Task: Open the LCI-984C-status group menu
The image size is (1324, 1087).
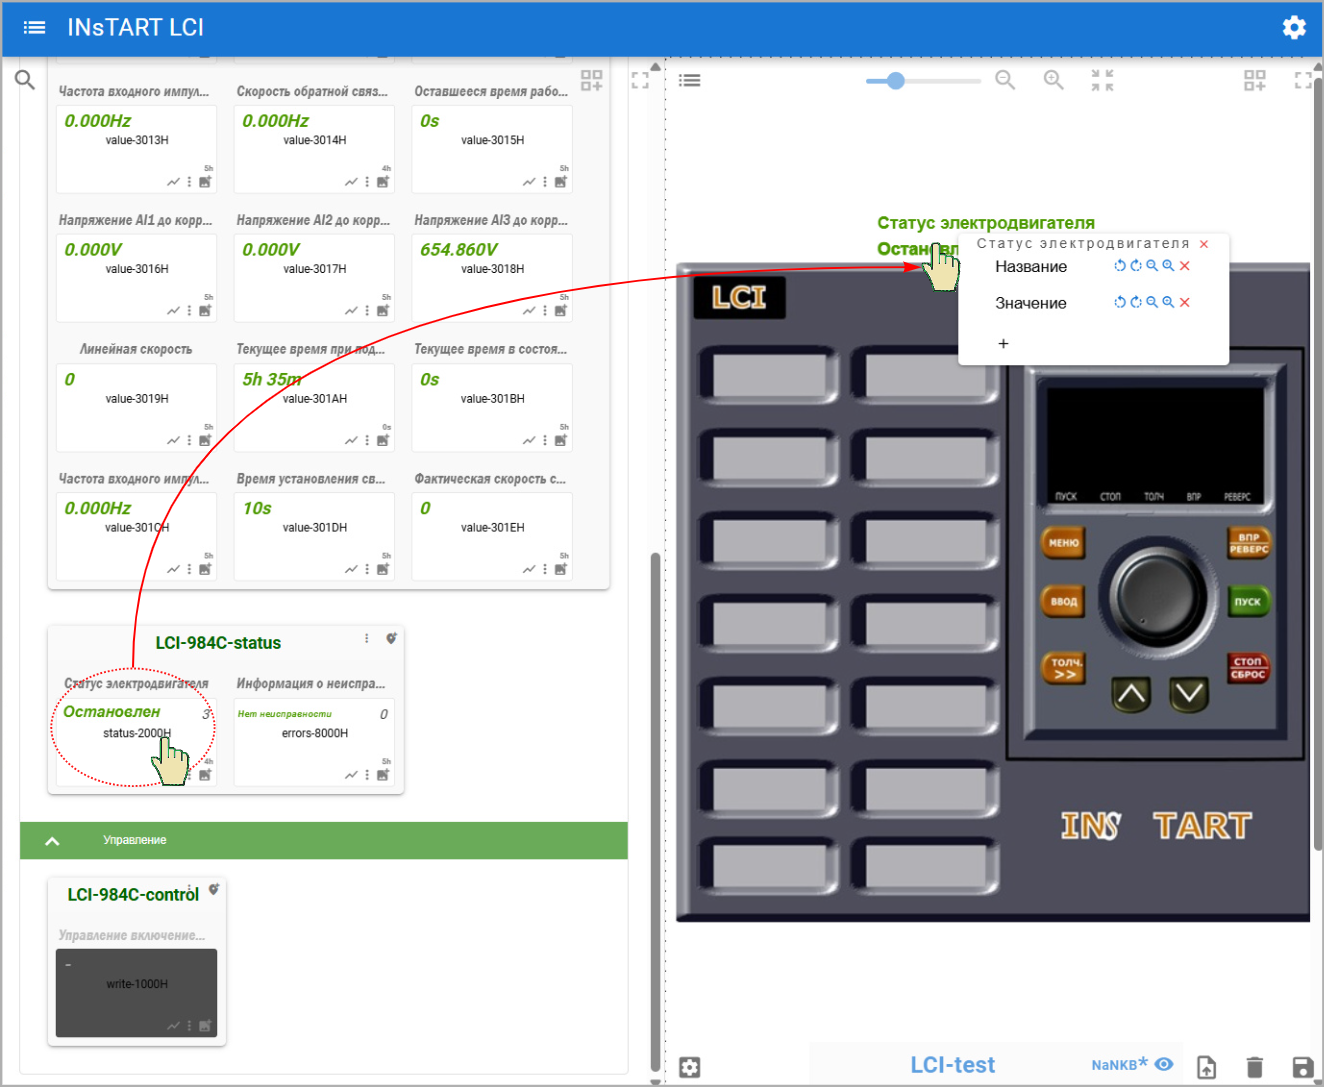Action: 367,638
